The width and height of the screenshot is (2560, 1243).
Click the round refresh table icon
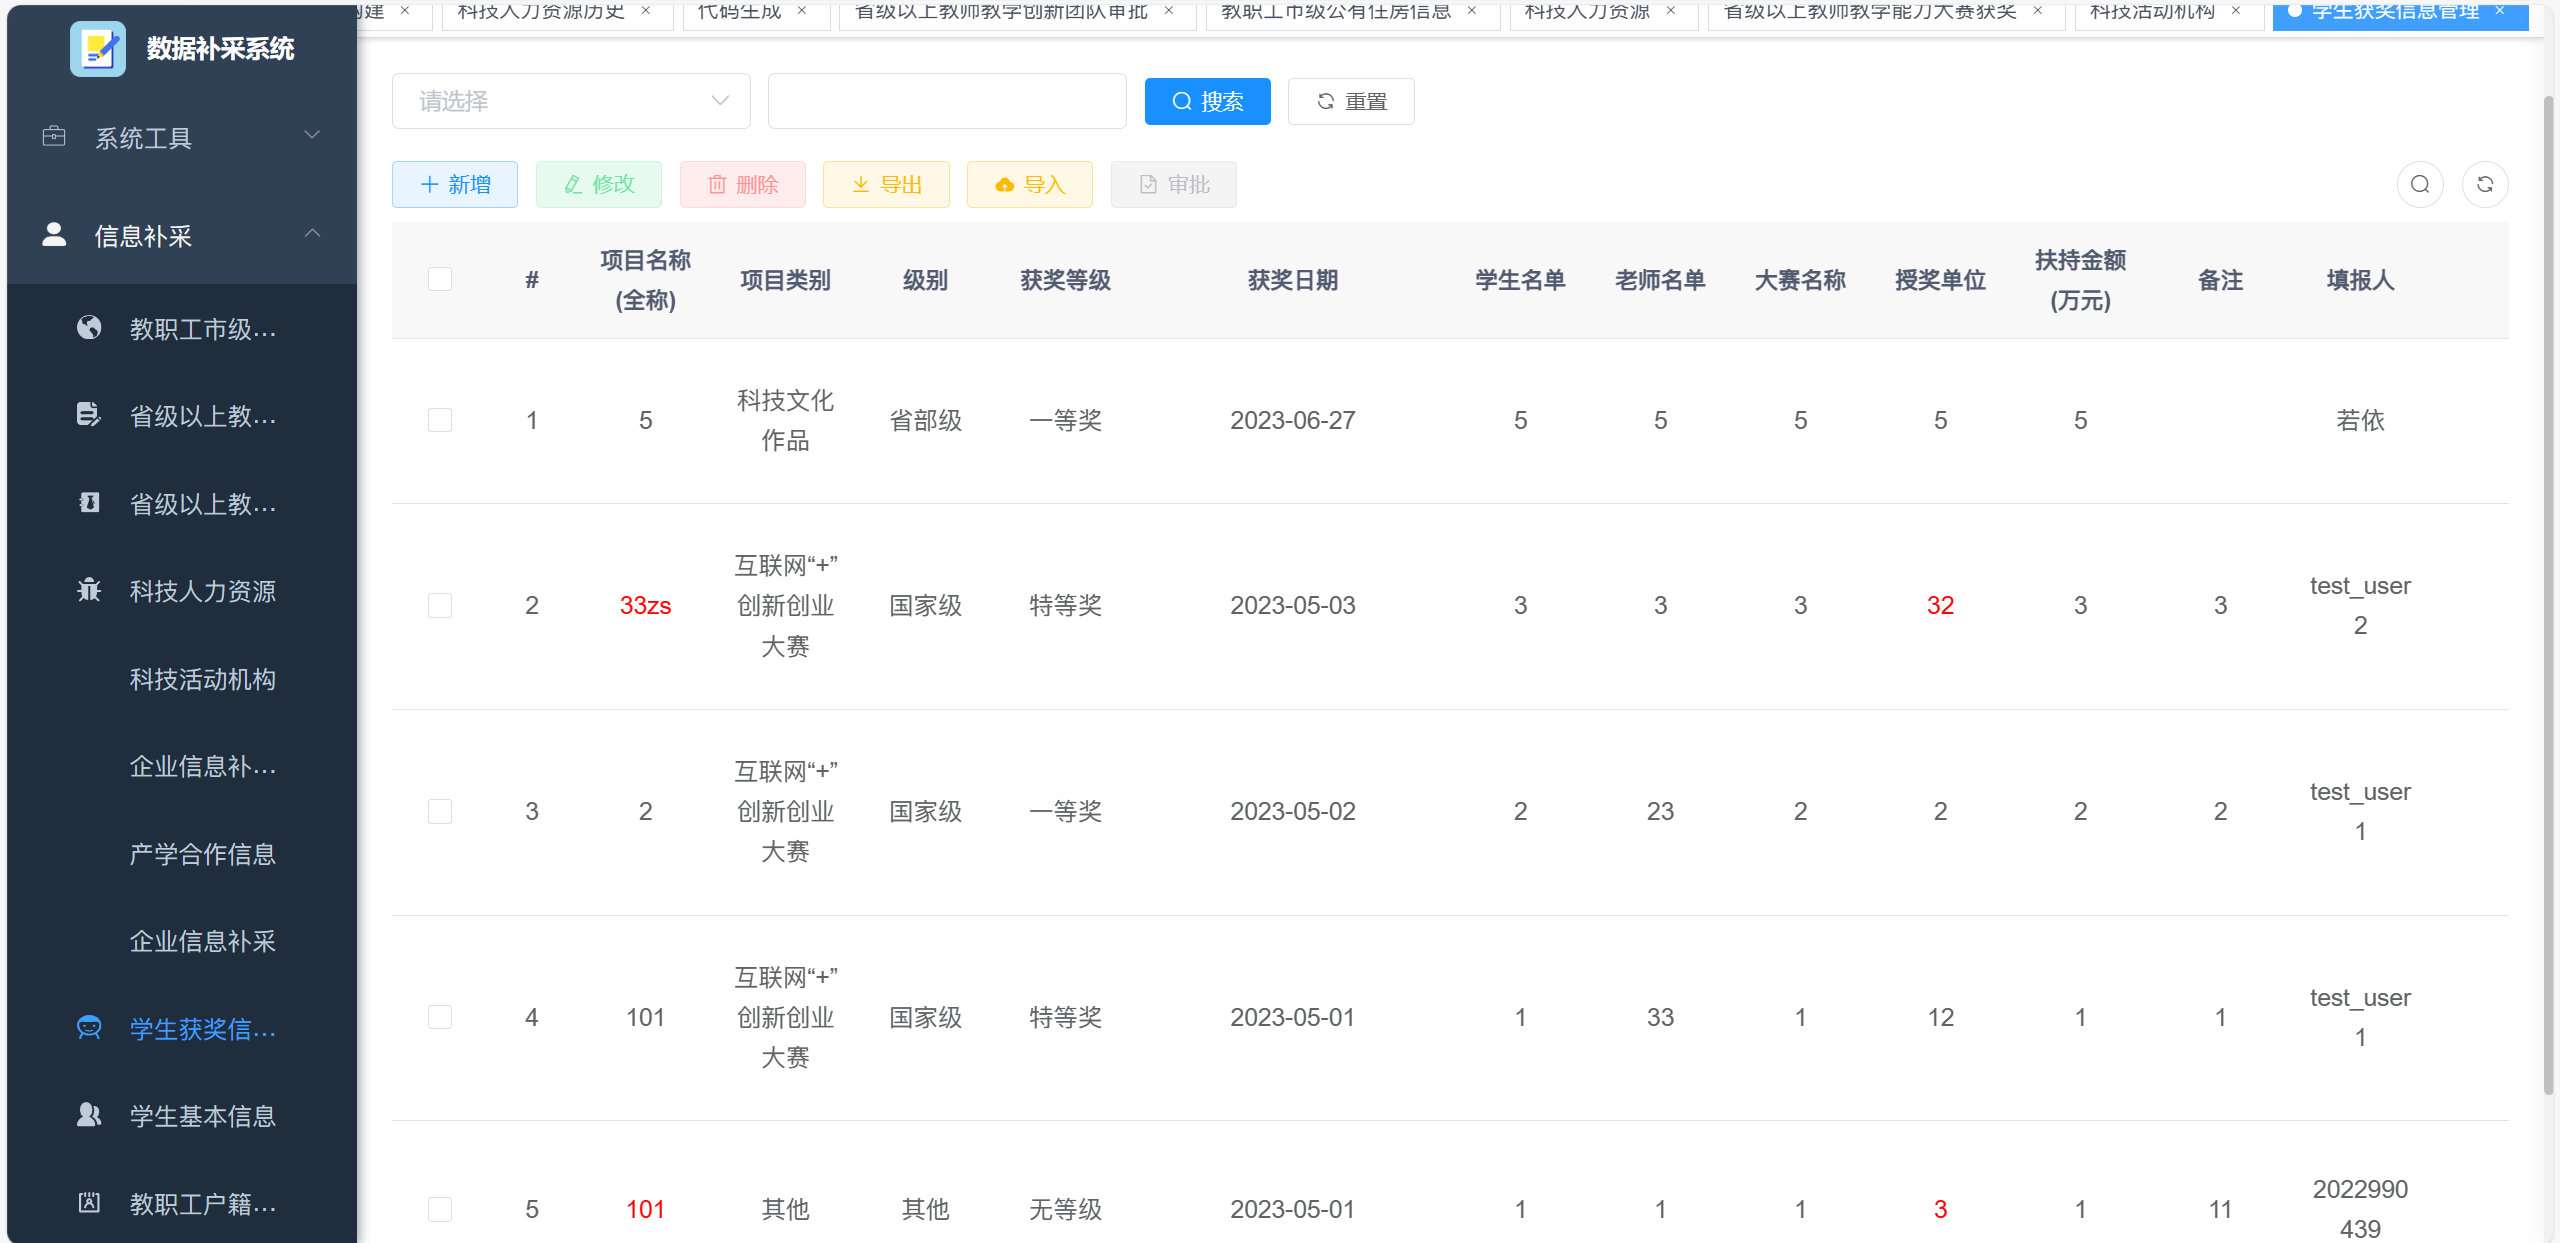[2485, 185]
